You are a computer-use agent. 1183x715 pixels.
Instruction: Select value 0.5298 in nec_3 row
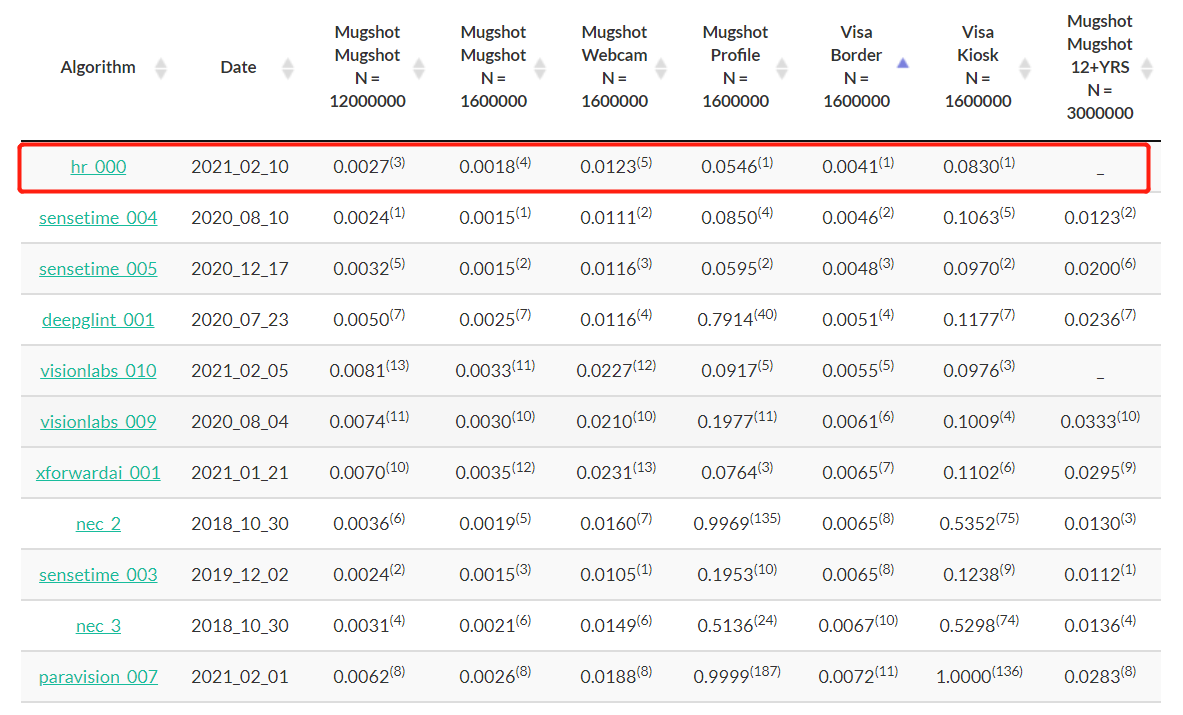(967, 626)
